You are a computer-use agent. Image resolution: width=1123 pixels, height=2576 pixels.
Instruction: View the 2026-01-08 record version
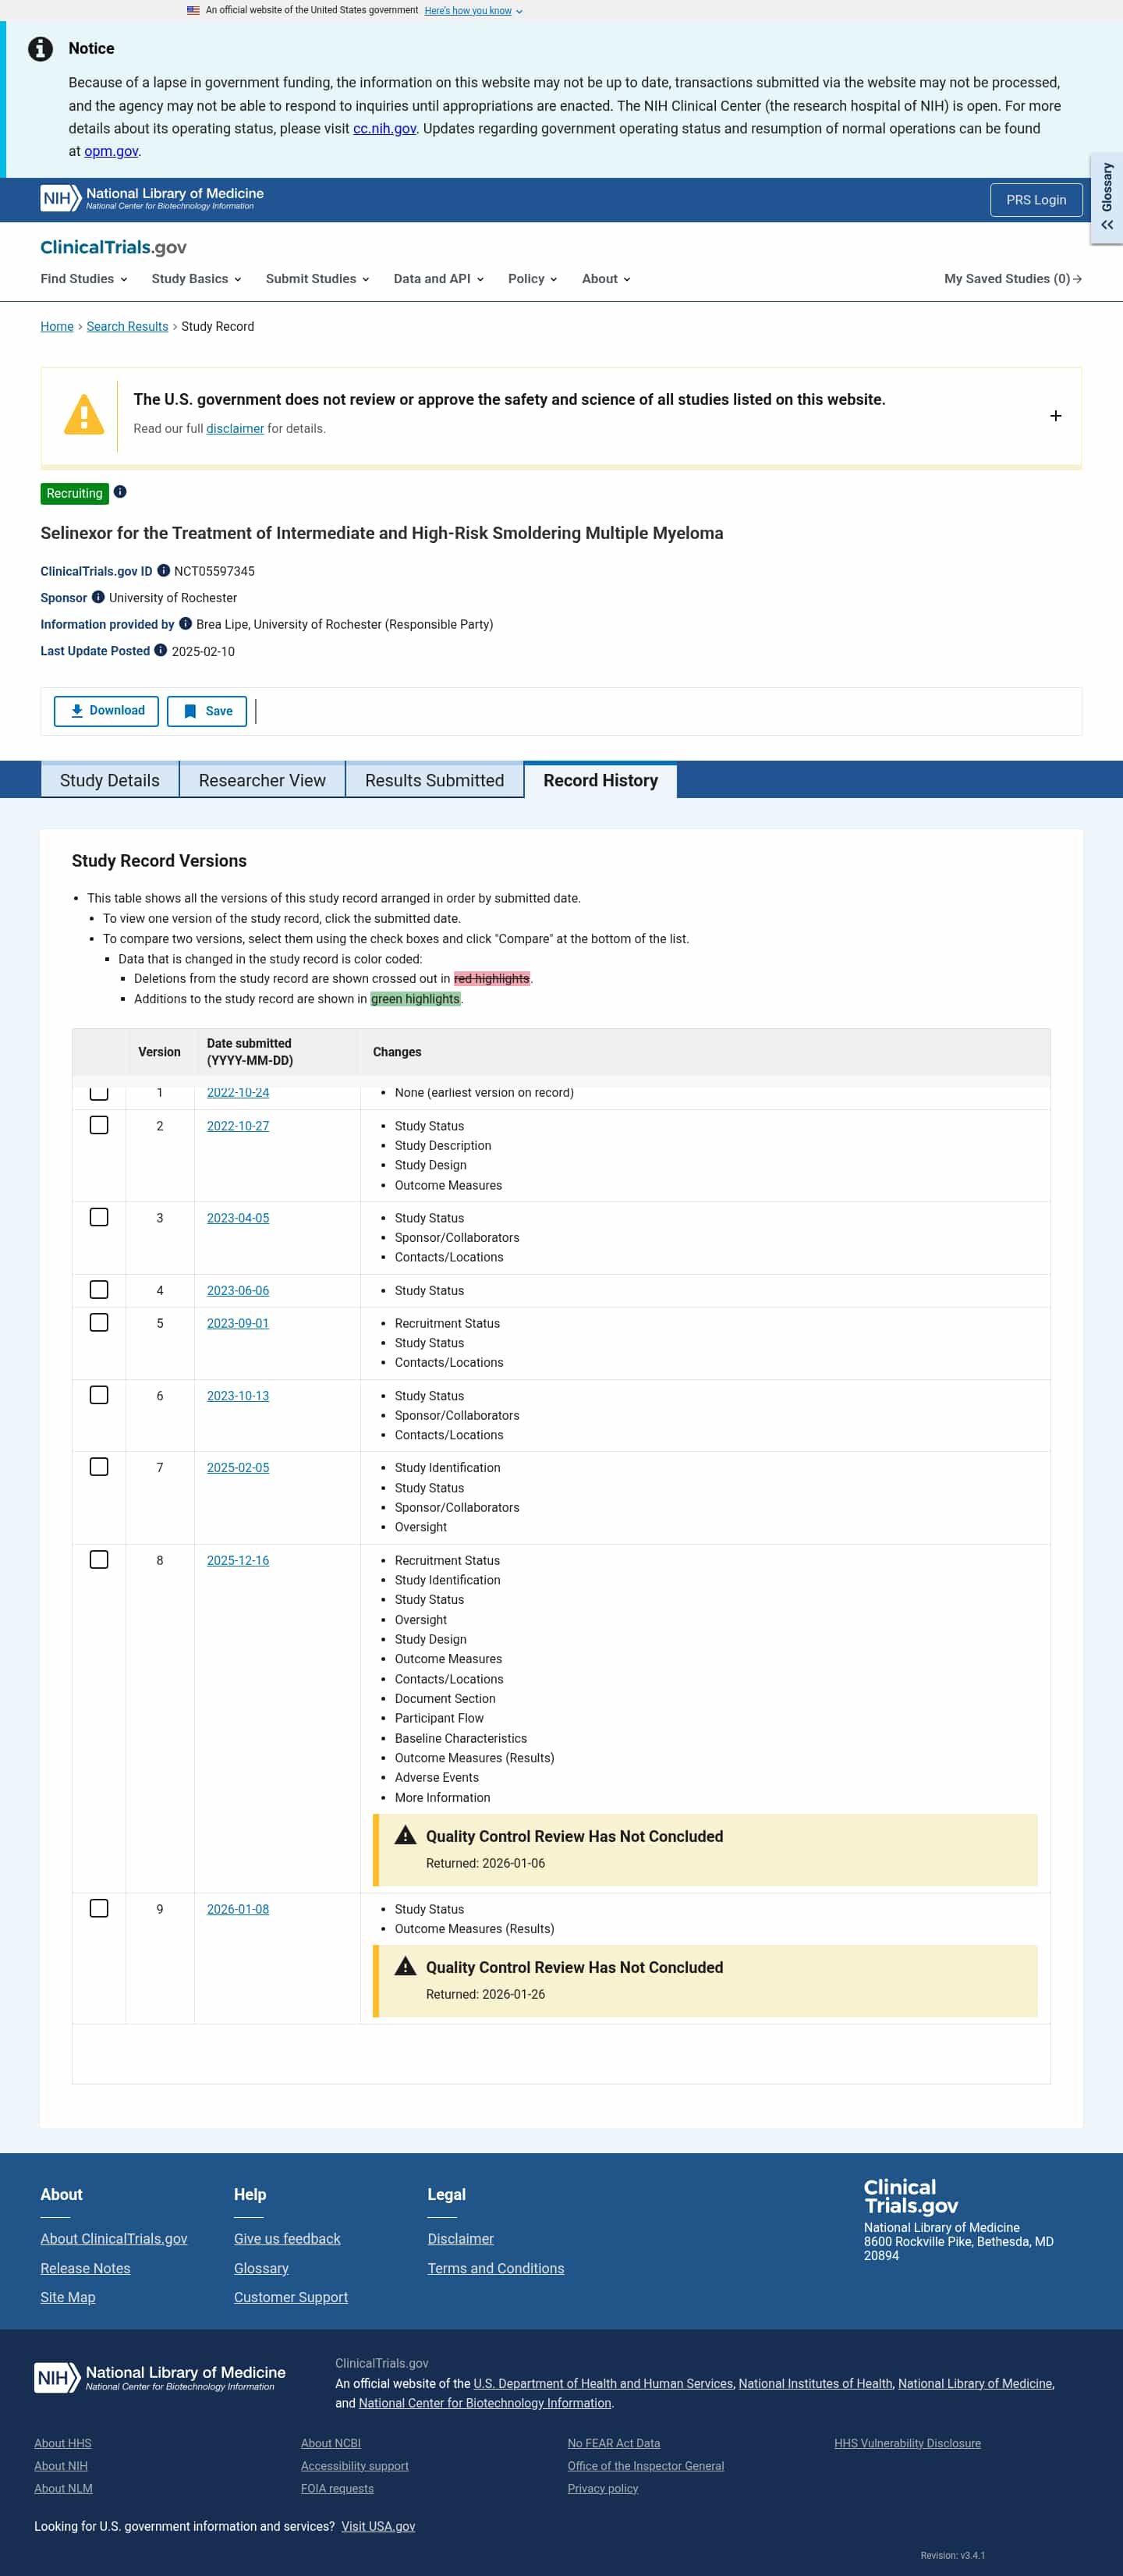click(x=238, y=1909)
